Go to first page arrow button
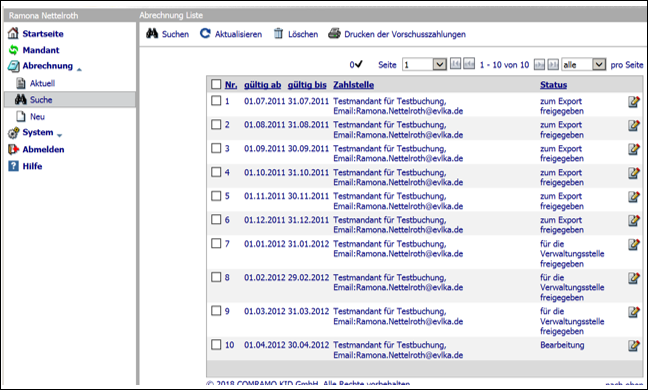The width and height of the screenshot is (648, 390). 455,64
